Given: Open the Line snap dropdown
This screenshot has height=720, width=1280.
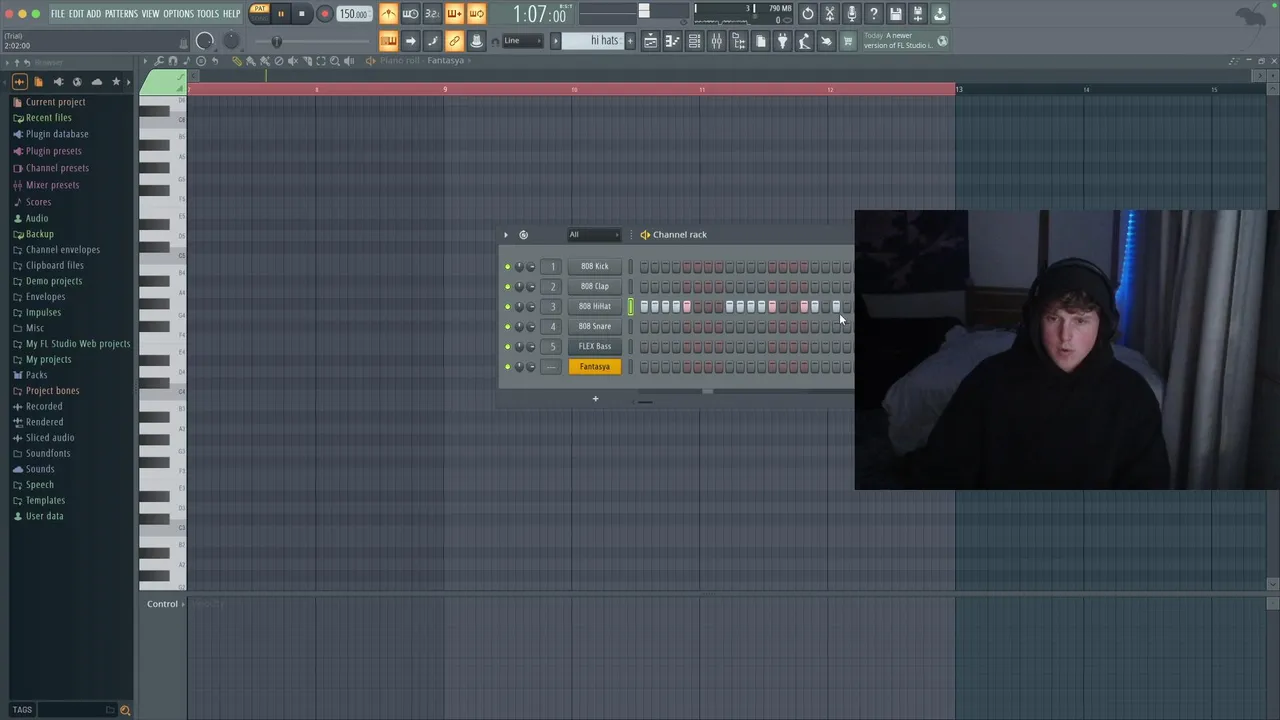Looking at the screenshot, I should click(523, 41).
